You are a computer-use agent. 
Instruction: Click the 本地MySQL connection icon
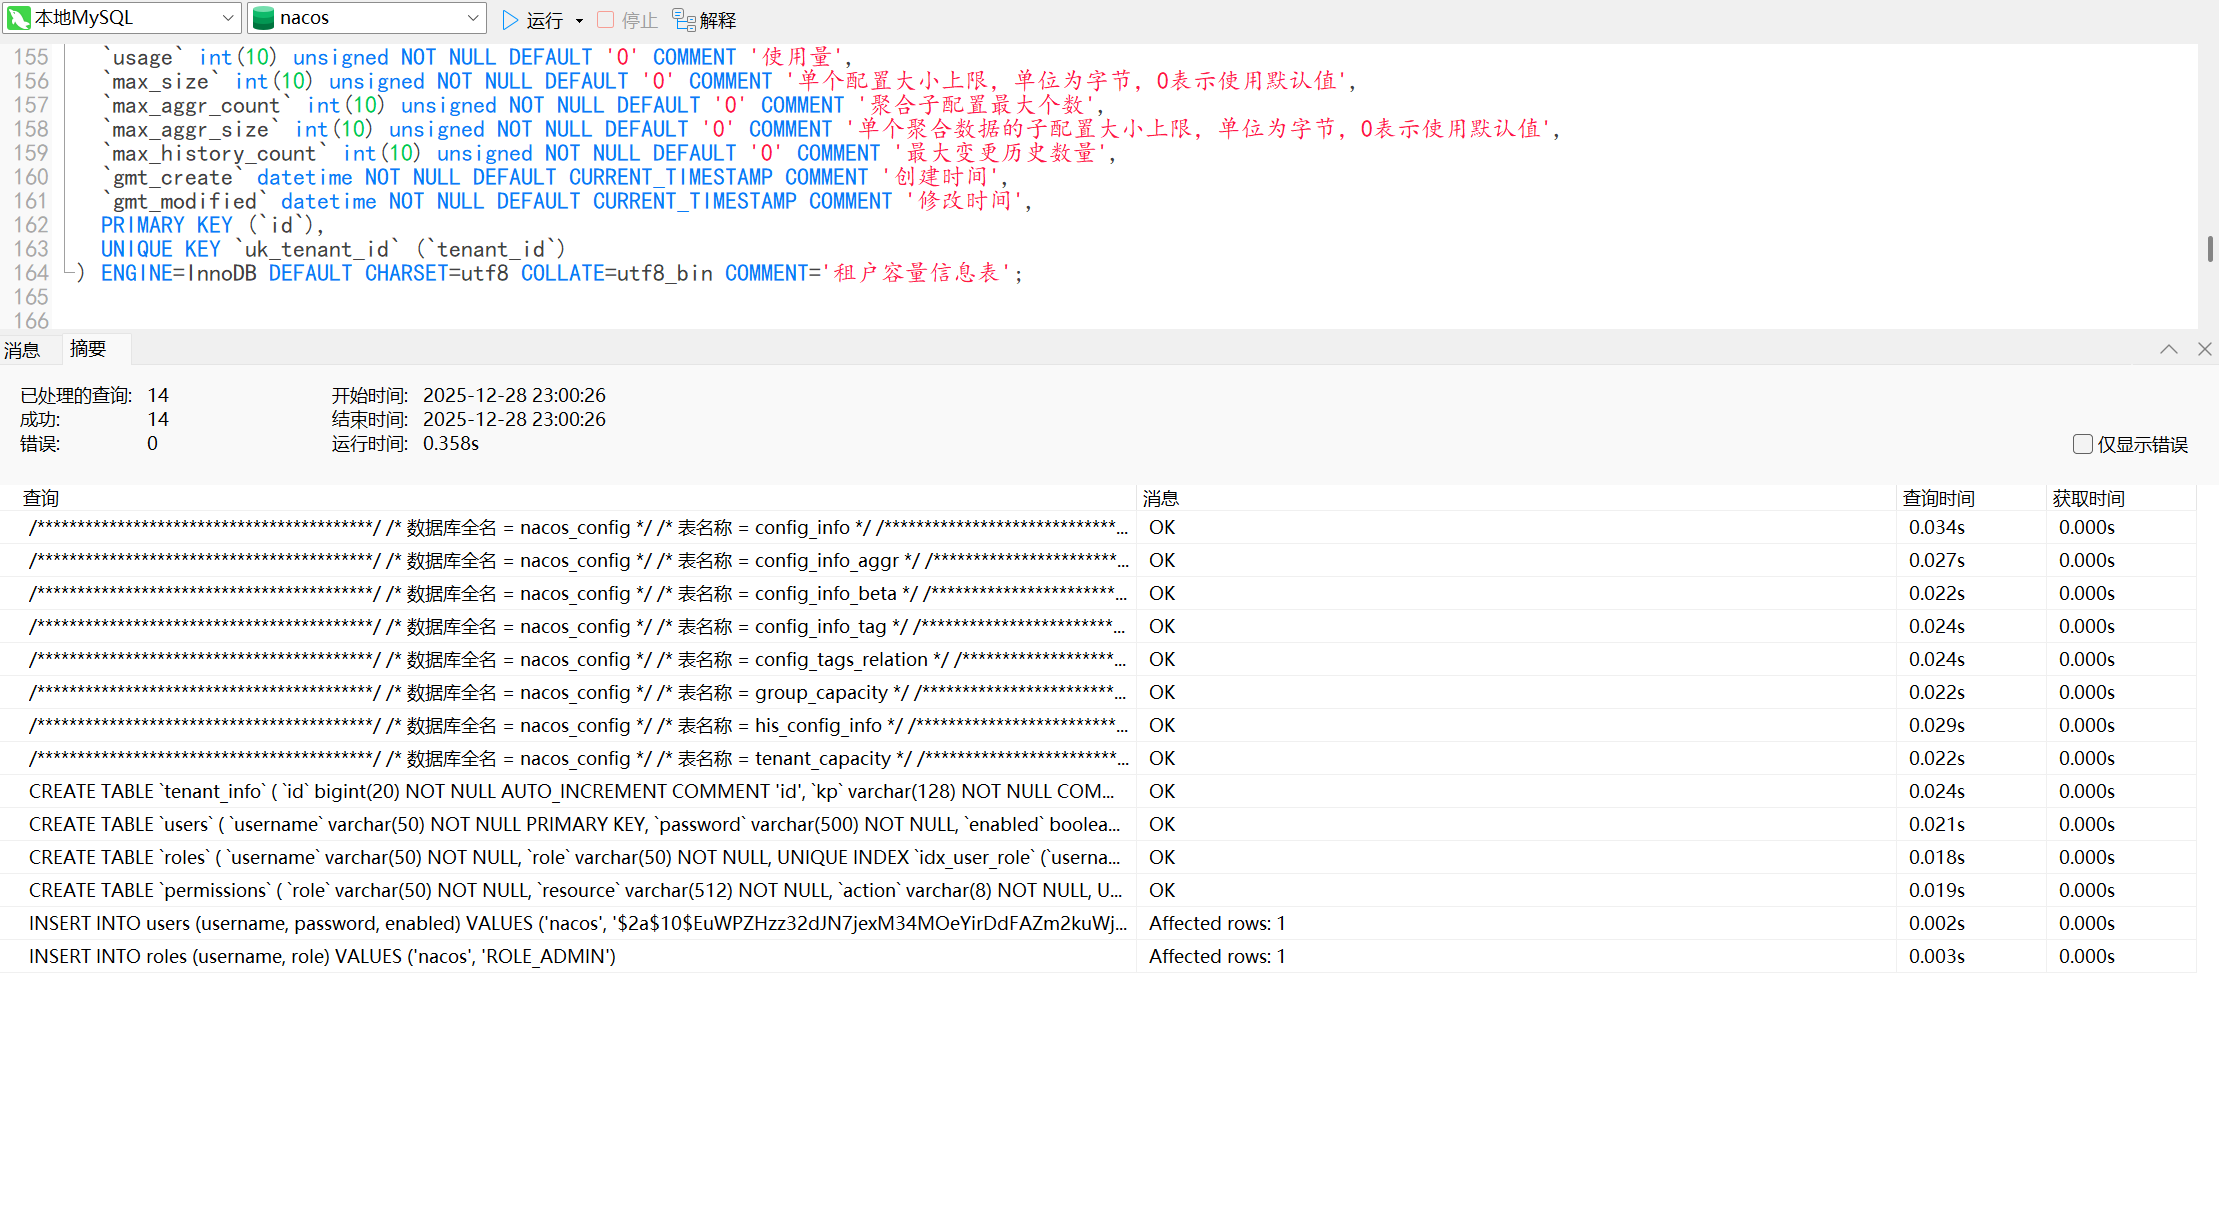[18, 18]
